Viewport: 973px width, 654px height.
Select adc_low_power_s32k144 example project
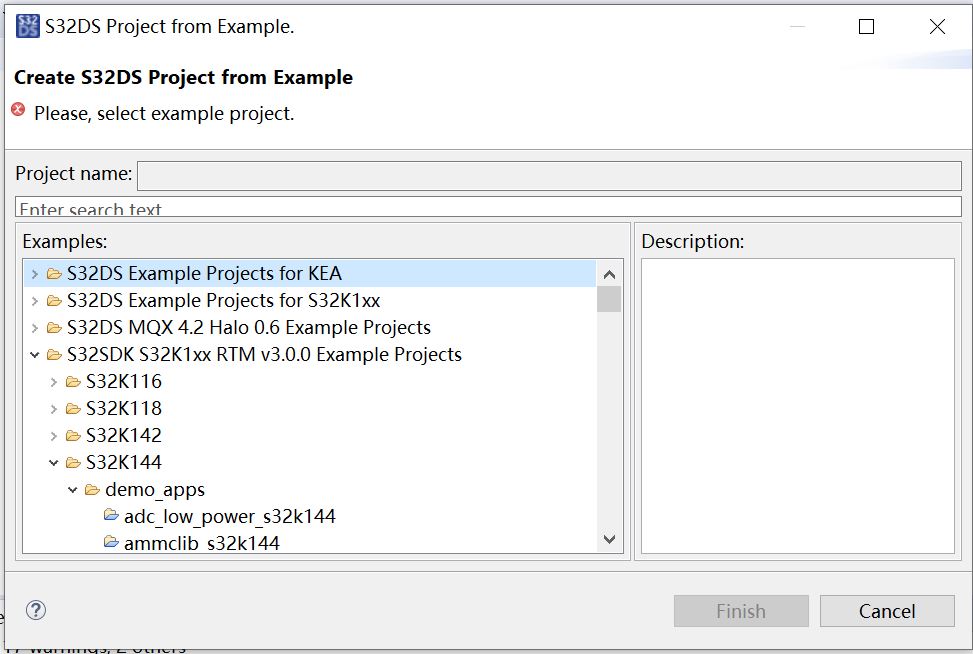229,516
